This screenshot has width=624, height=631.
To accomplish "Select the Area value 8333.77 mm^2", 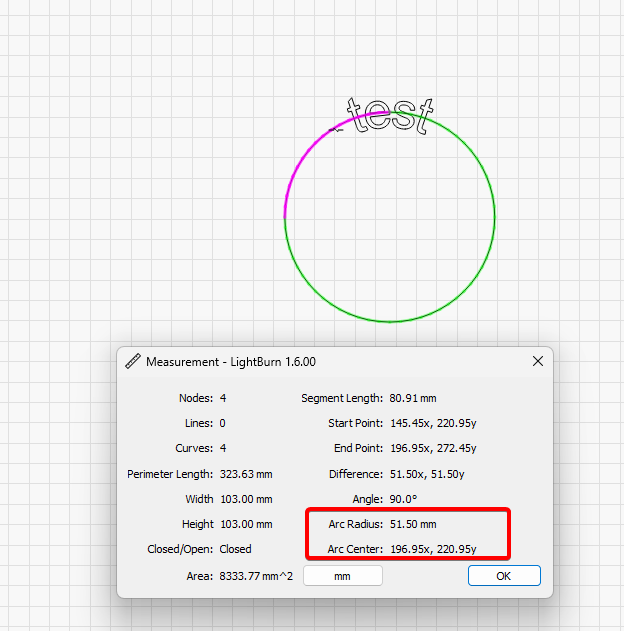I will click(256, 576).
